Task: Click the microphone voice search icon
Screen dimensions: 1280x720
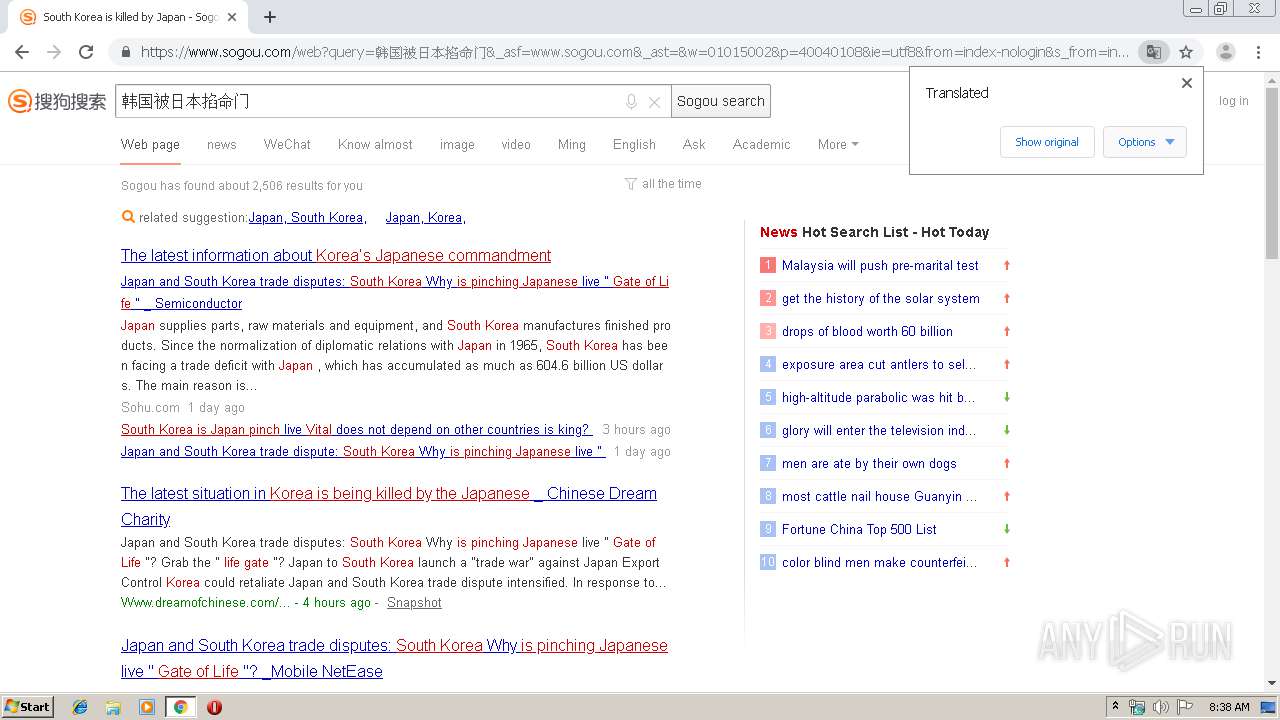Action: click(631, 102)
